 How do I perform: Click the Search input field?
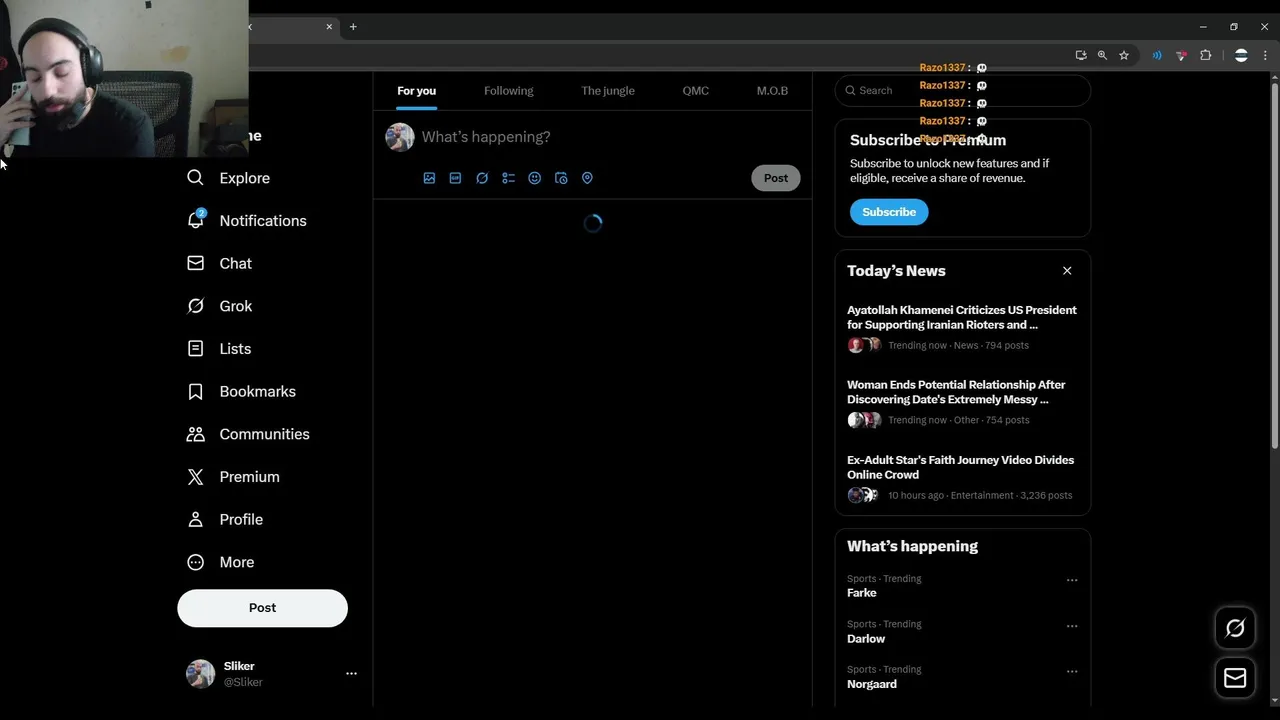pos(962,90)
